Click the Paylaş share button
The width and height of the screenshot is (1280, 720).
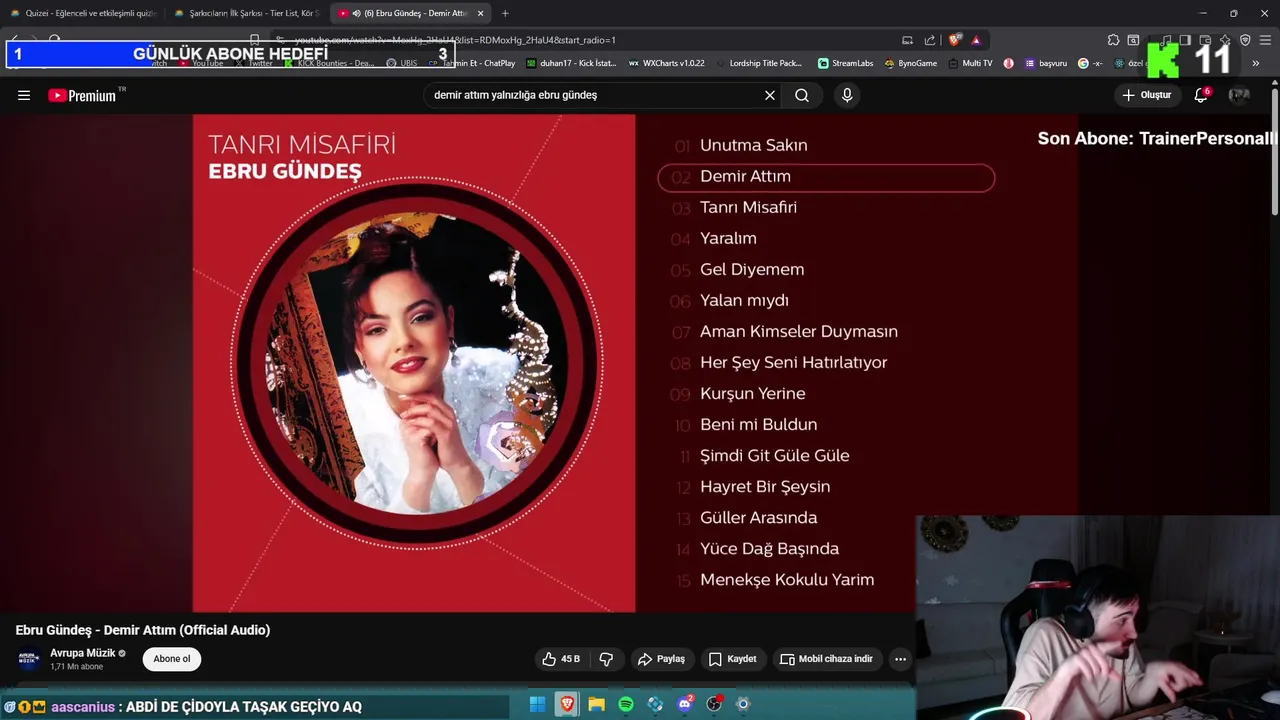click(x=661, y=659)
